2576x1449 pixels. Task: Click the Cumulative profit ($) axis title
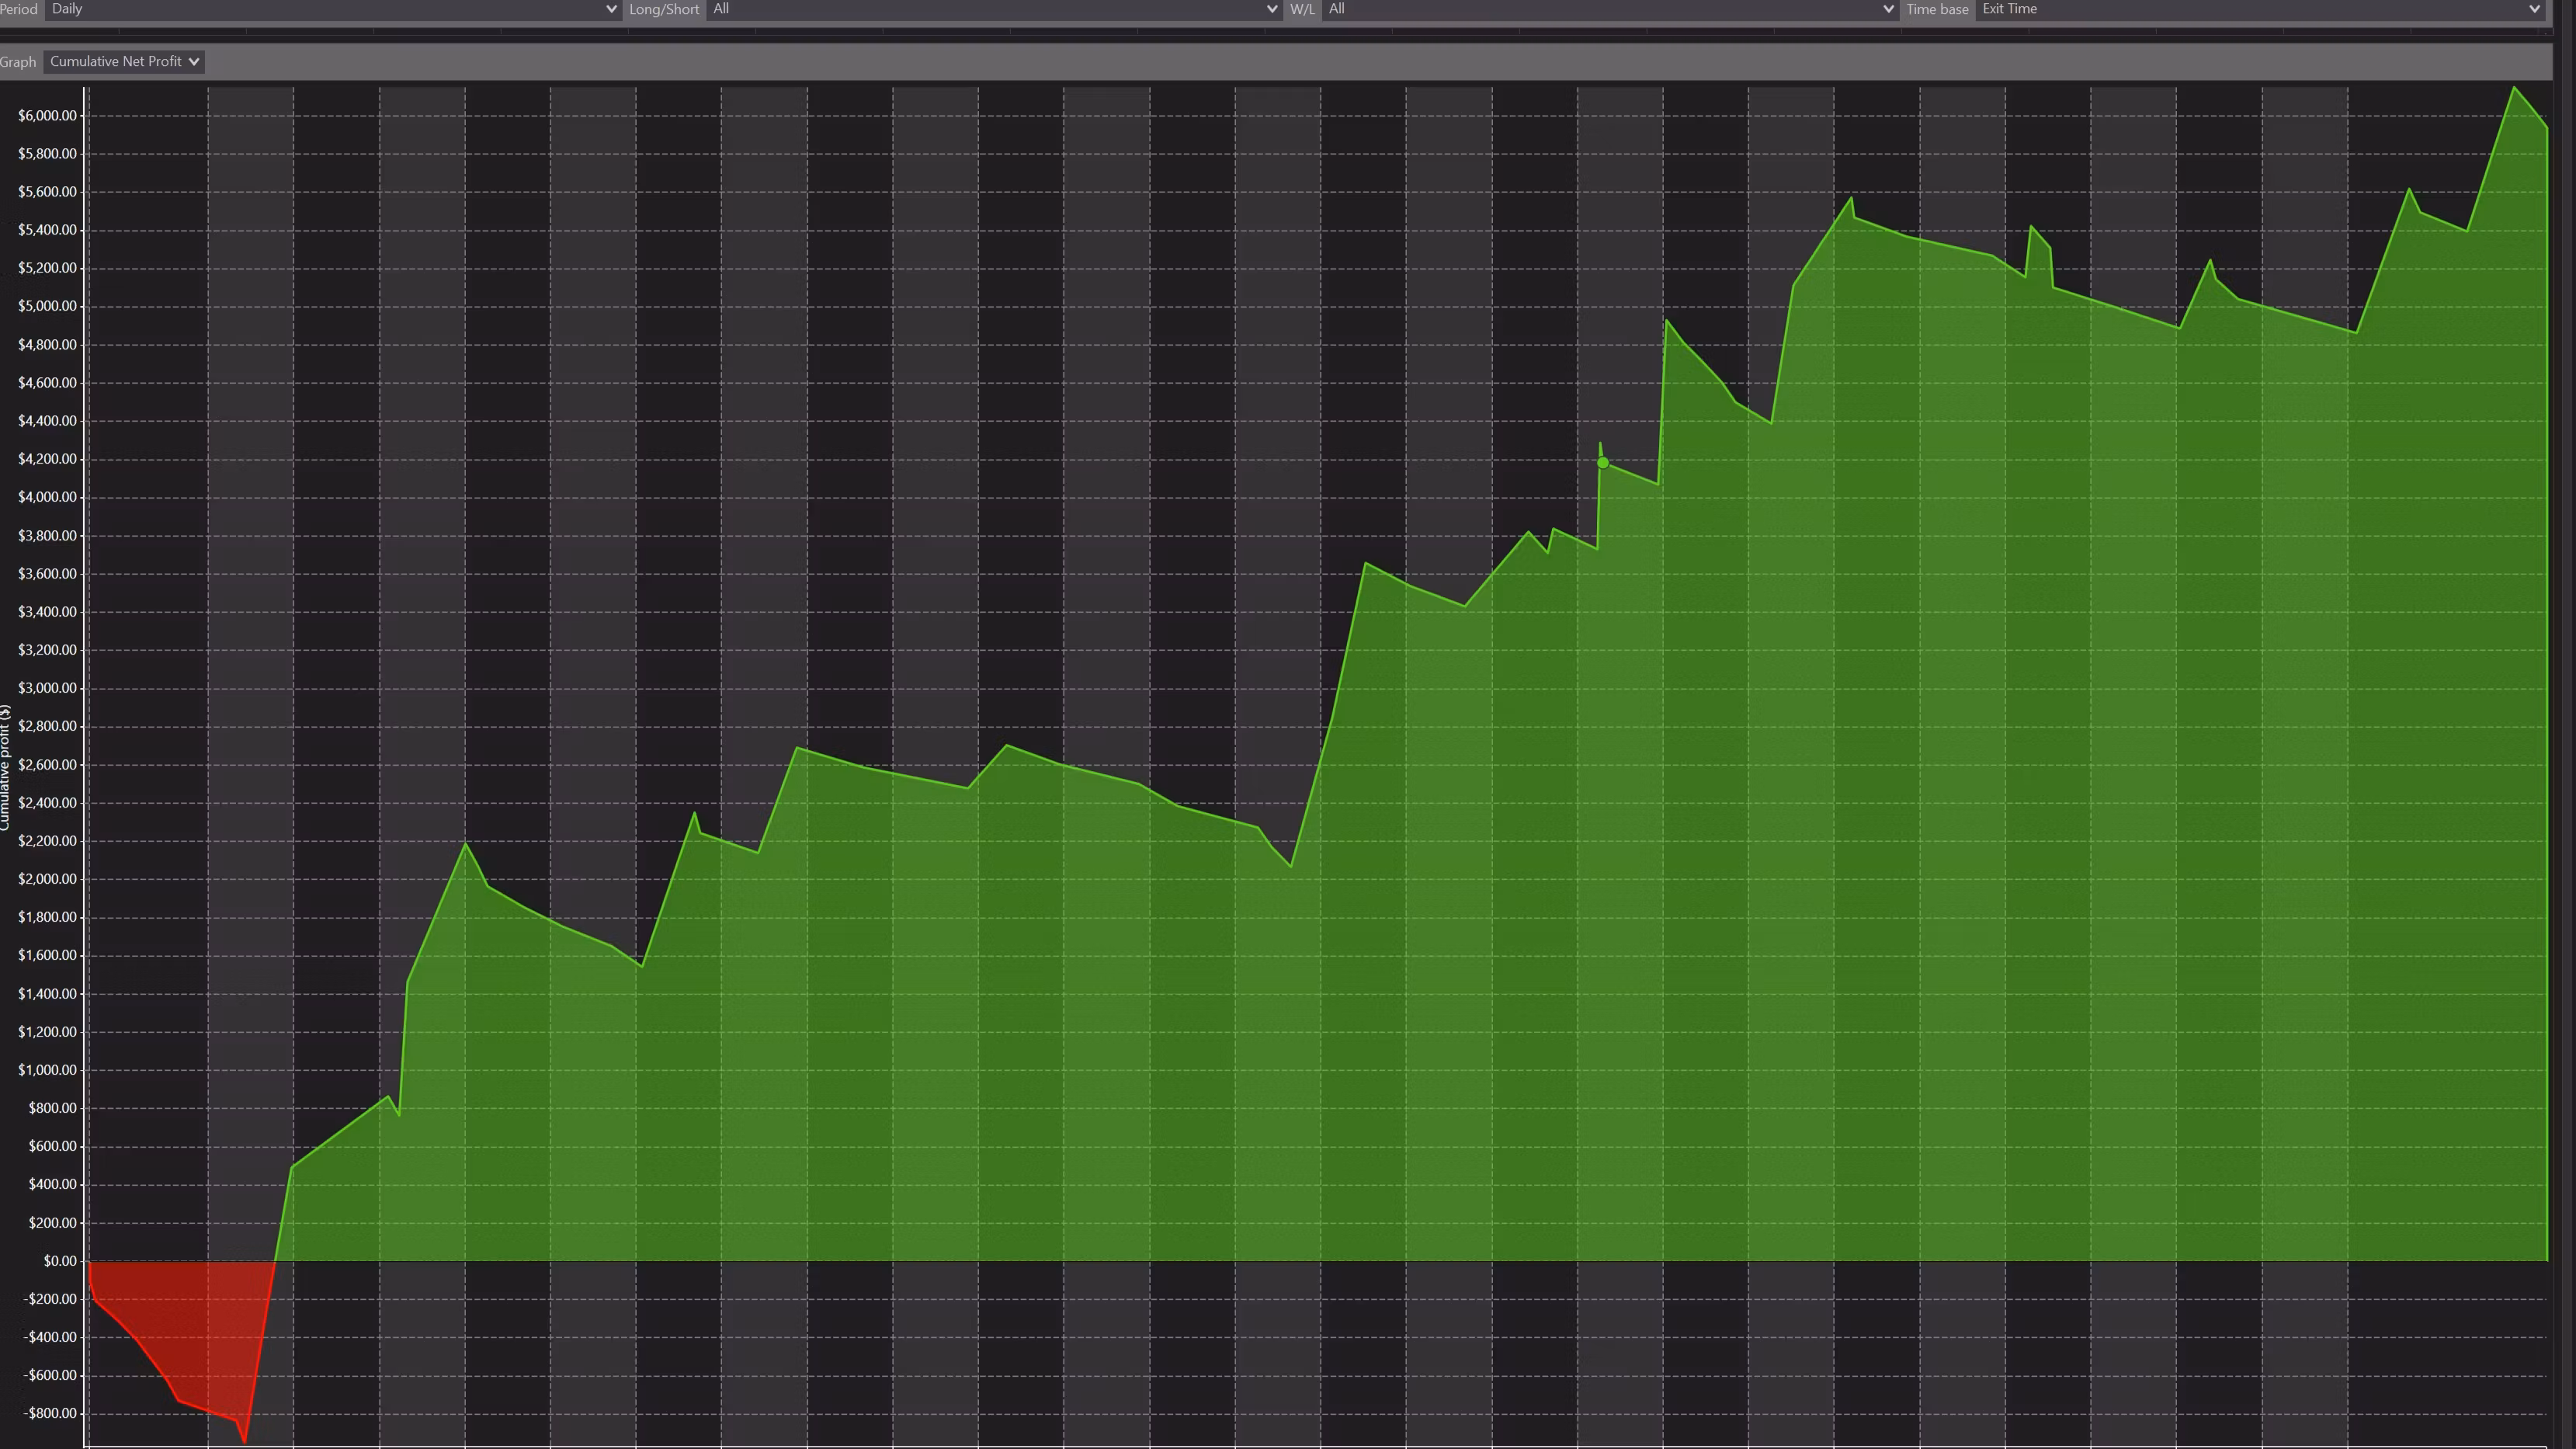tap(5, 768)
